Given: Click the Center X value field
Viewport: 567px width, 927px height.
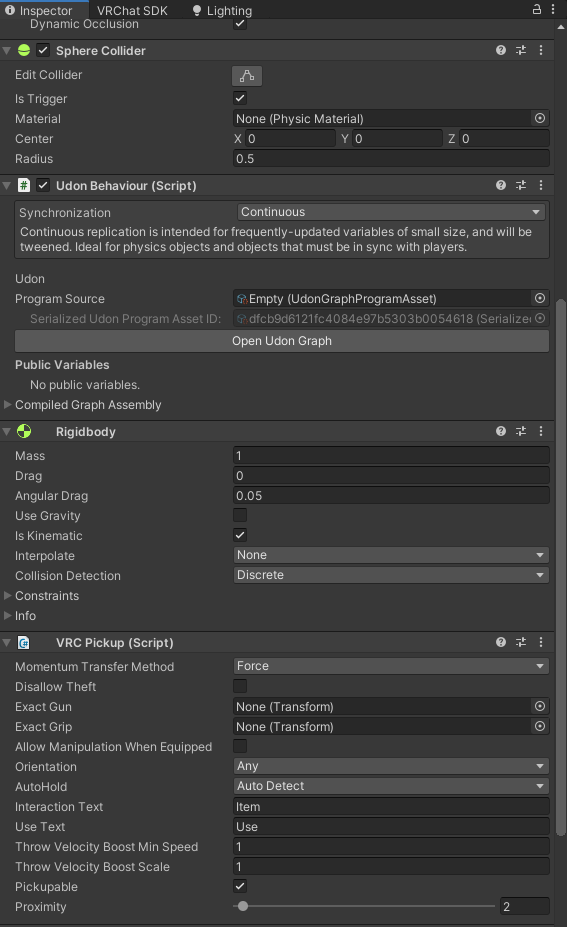Looking at the screenshot, I should point(290,138).
